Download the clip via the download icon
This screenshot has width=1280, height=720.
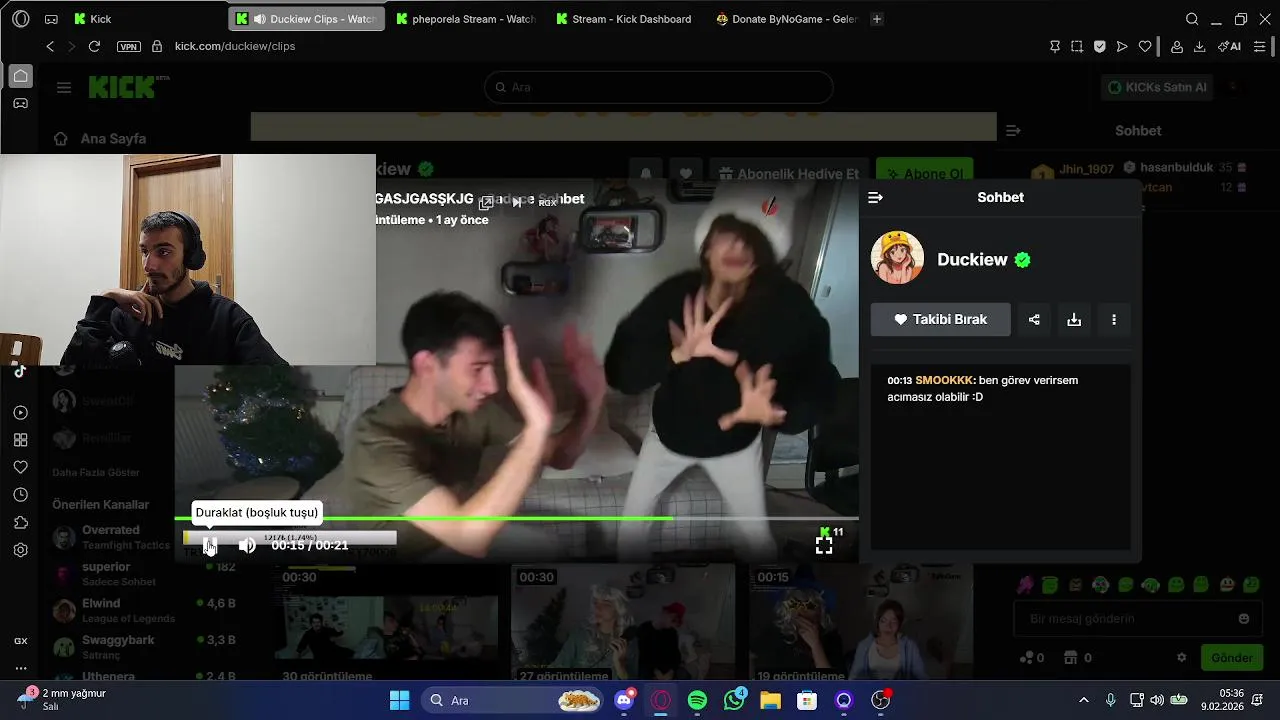tap(1074, 319)
